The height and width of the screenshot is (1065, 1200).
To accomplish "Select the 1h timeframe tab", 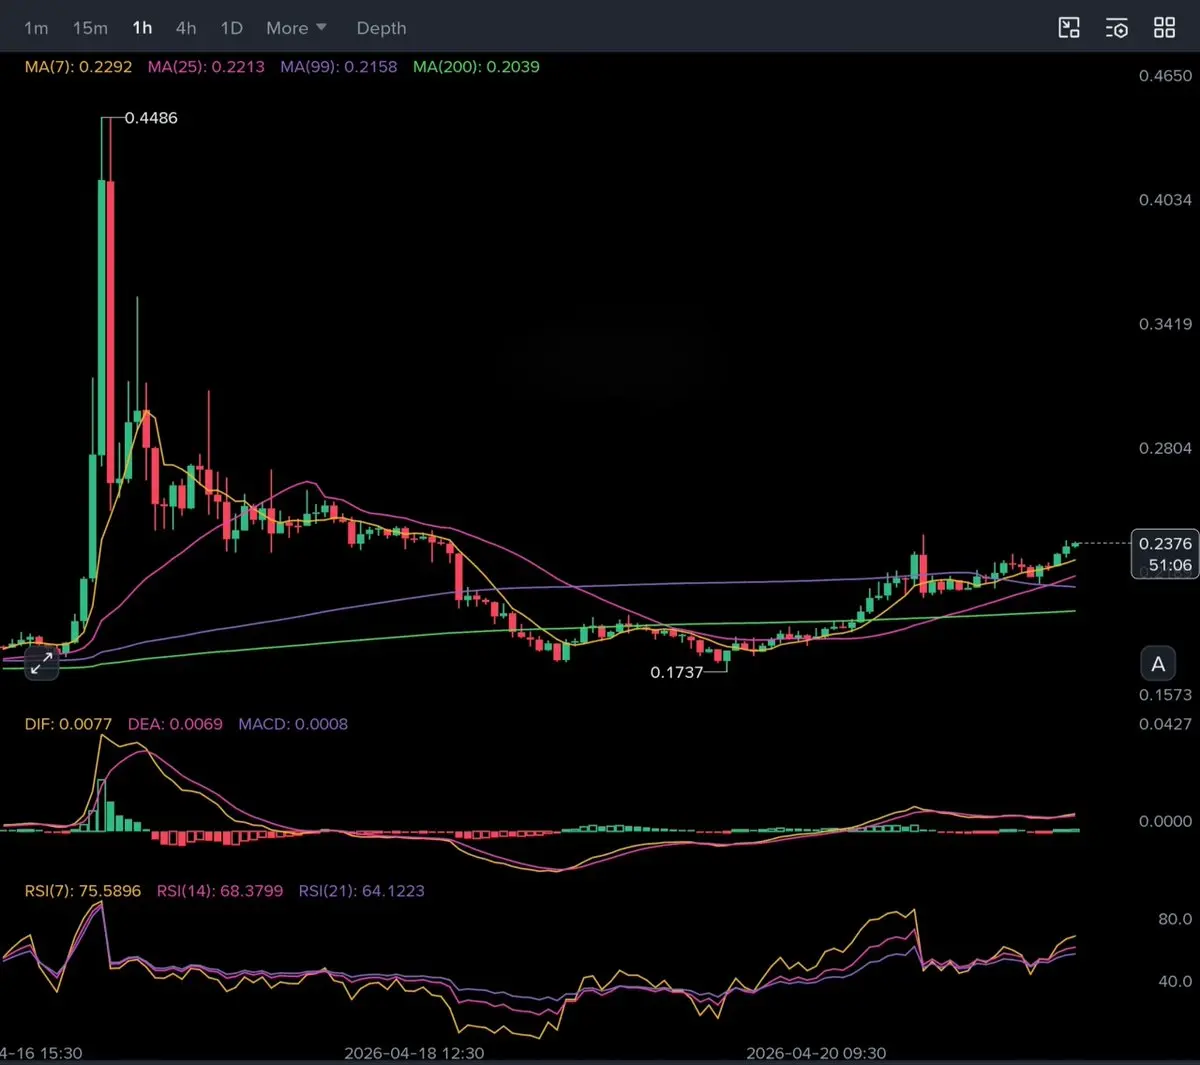I will (x=142, y=28).
